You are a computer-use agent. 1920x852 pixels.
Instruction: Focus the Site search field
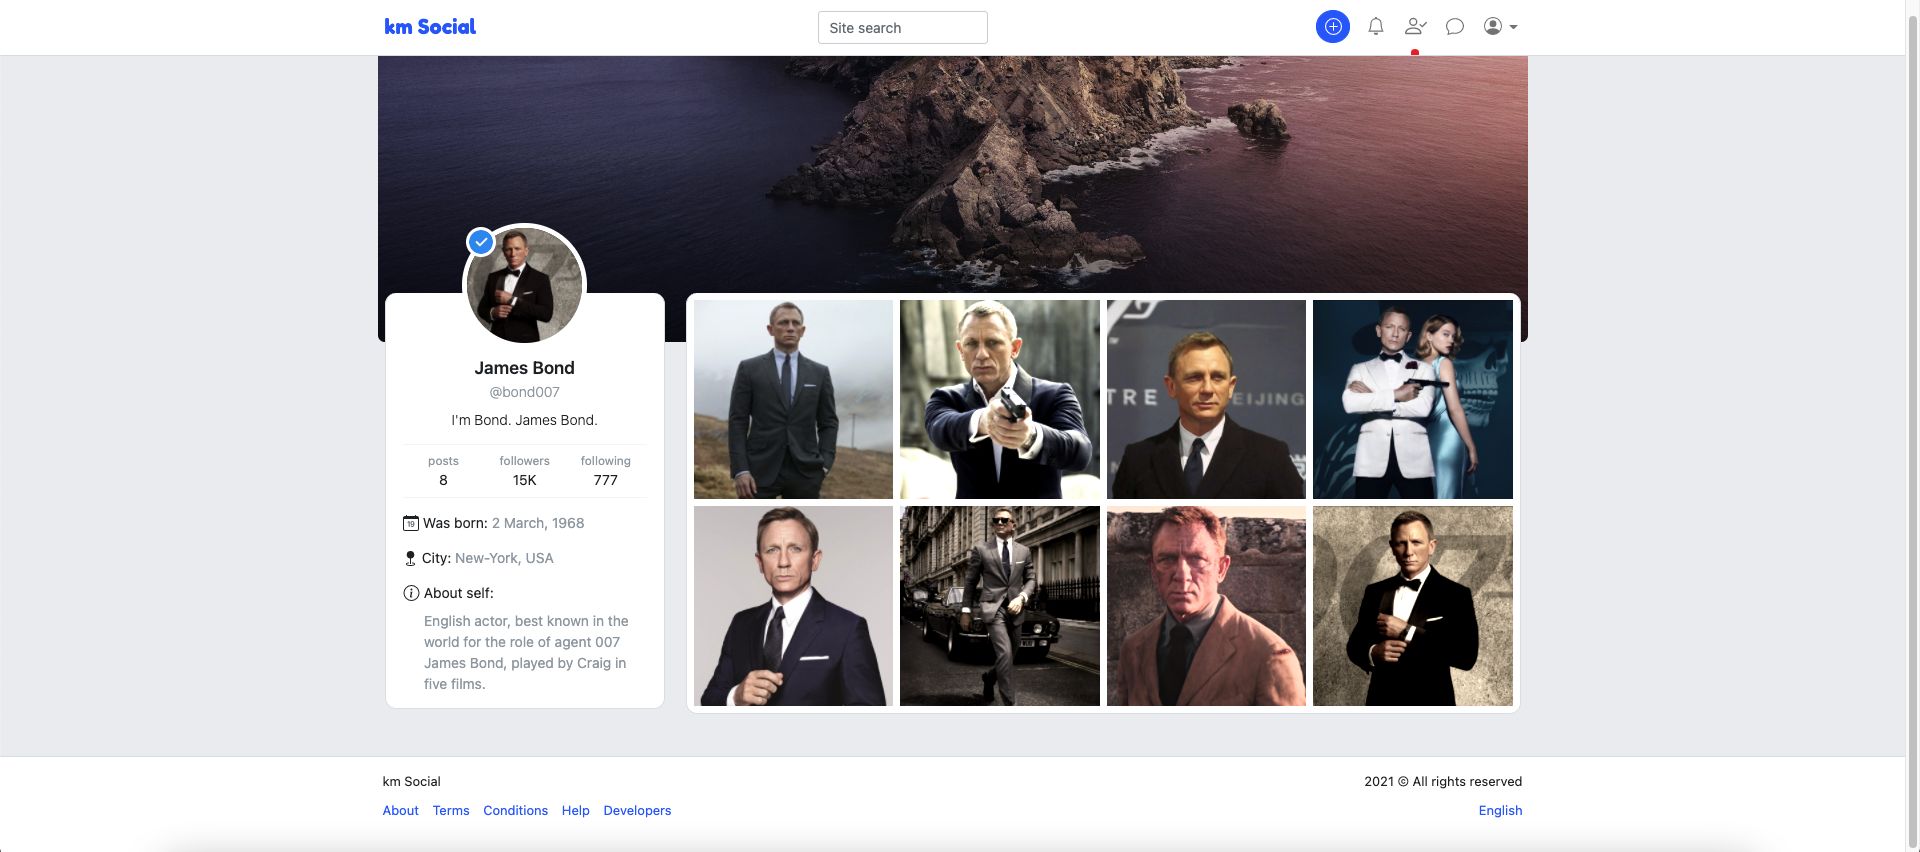[x=902, y=28]
